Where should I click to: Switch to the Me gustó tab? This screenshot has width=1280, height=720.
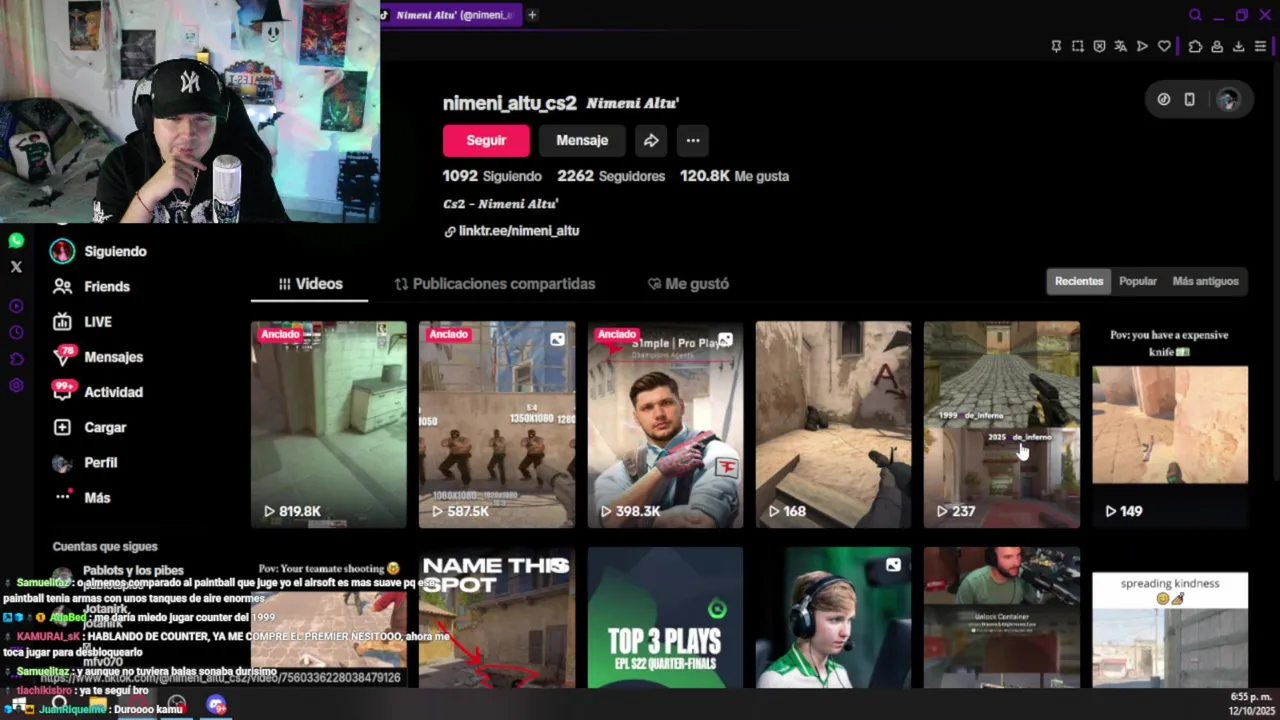(688, 284)
